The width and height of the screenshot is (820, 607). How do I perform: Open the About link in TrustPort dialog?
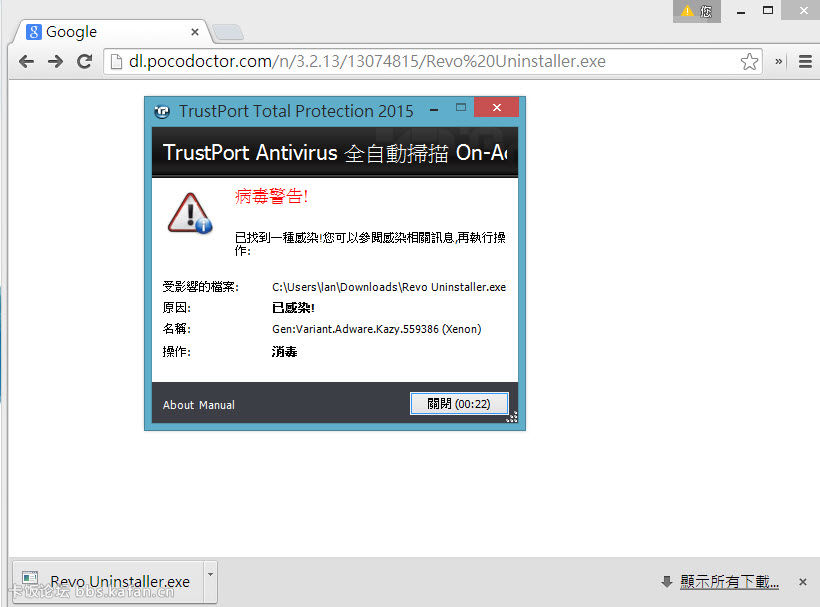pos(178,405)
